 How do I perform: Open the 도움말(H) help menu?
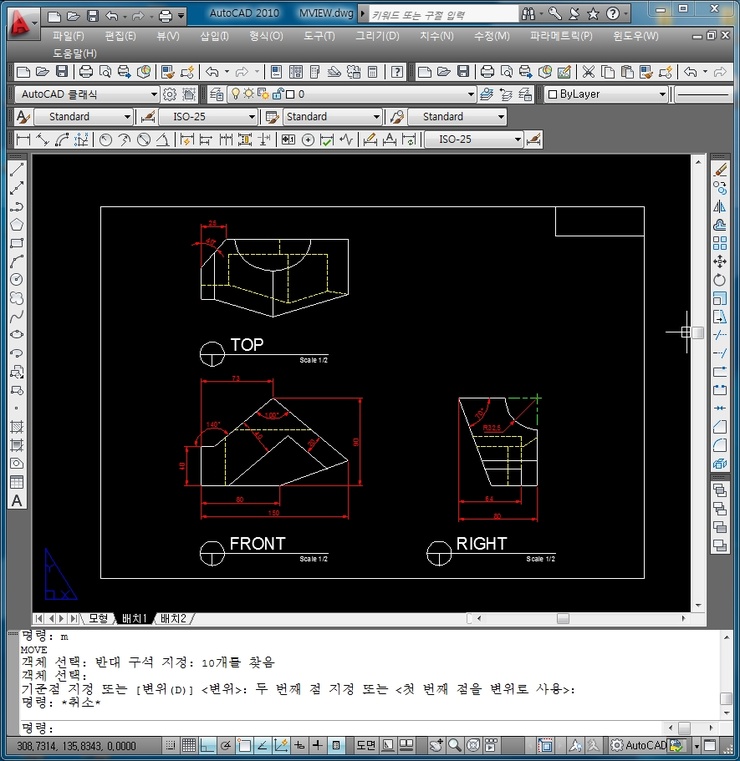[x=75, y=52]
